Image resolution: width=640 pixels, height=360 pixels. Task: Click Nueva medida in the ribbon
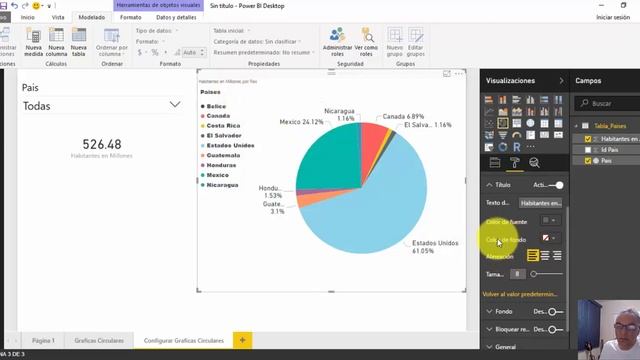[x=33, y=42]
